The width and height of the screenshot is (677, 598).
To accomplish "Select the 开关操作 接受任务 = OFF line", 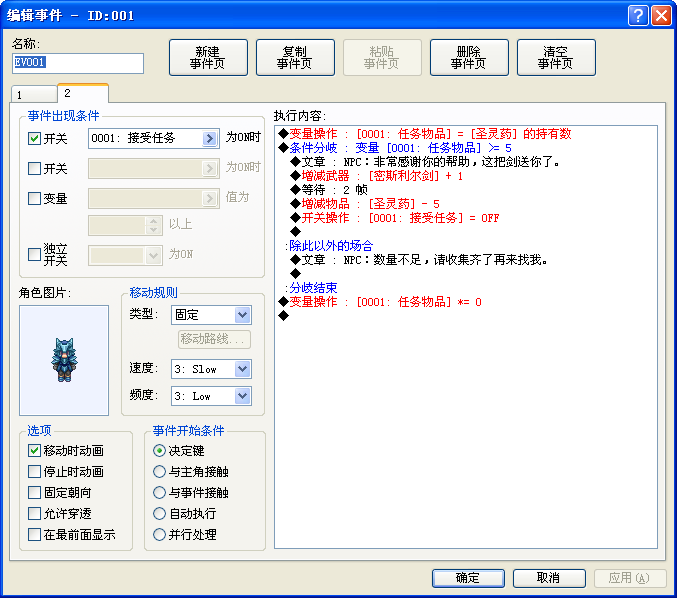I will (x=395, y=218).
